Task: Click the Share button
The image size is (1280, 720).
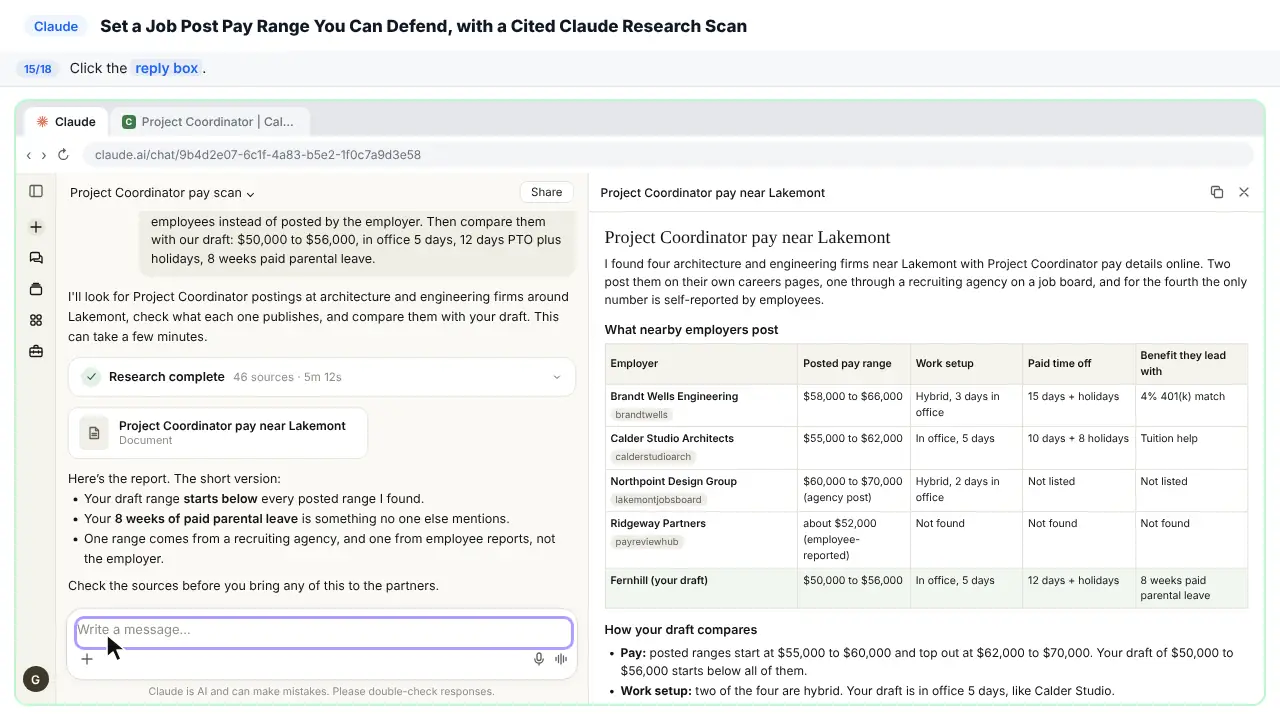Action: [546, 192]
